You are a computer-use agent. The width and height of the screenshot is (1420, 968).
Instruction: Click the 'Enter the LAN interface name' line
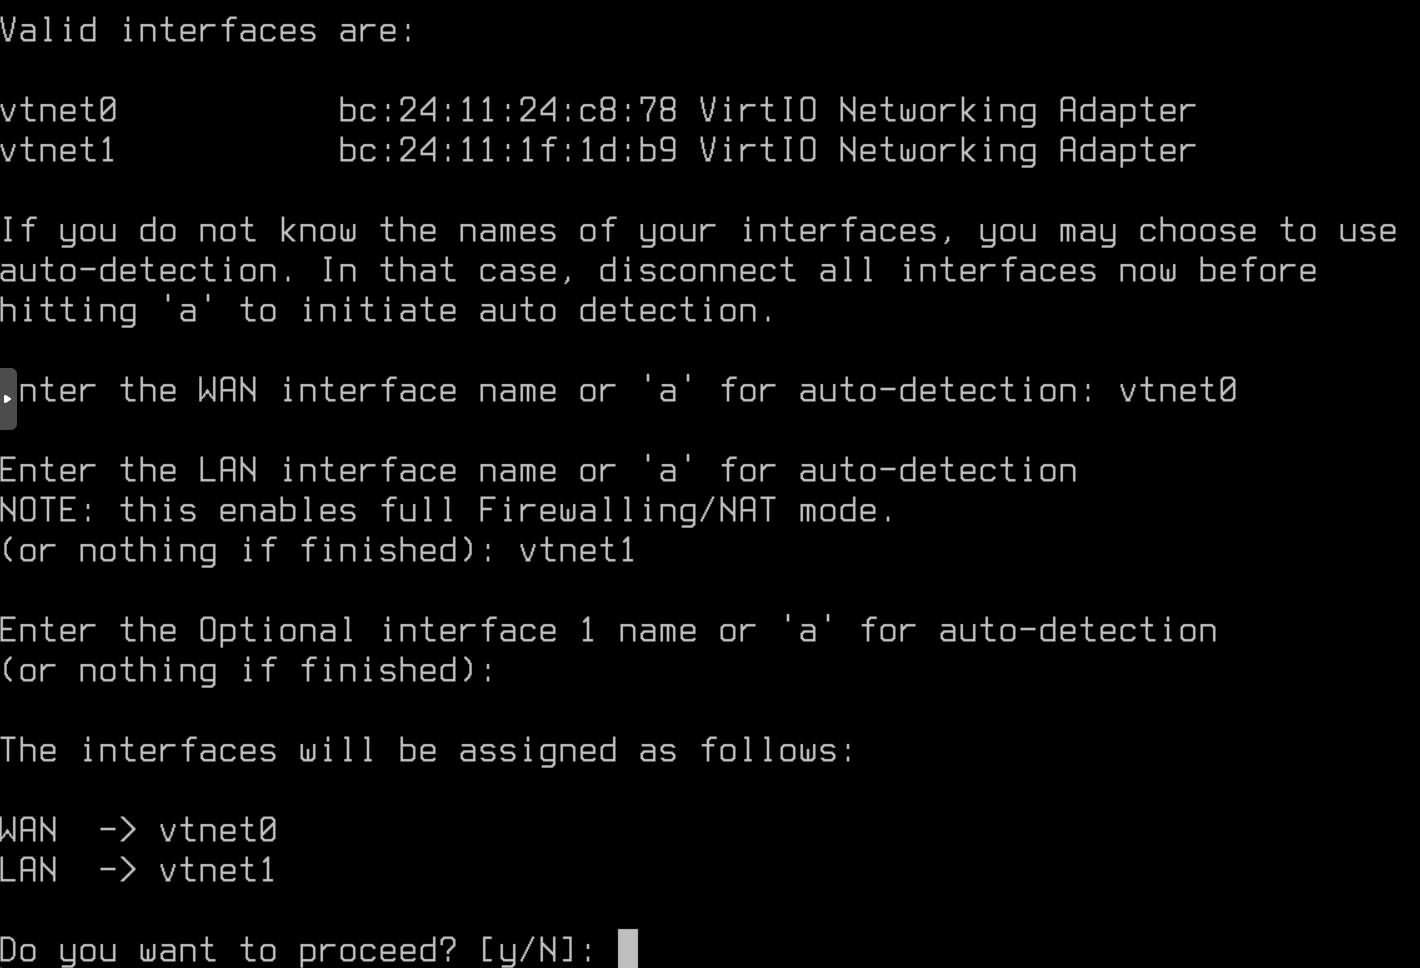point(537,470)
